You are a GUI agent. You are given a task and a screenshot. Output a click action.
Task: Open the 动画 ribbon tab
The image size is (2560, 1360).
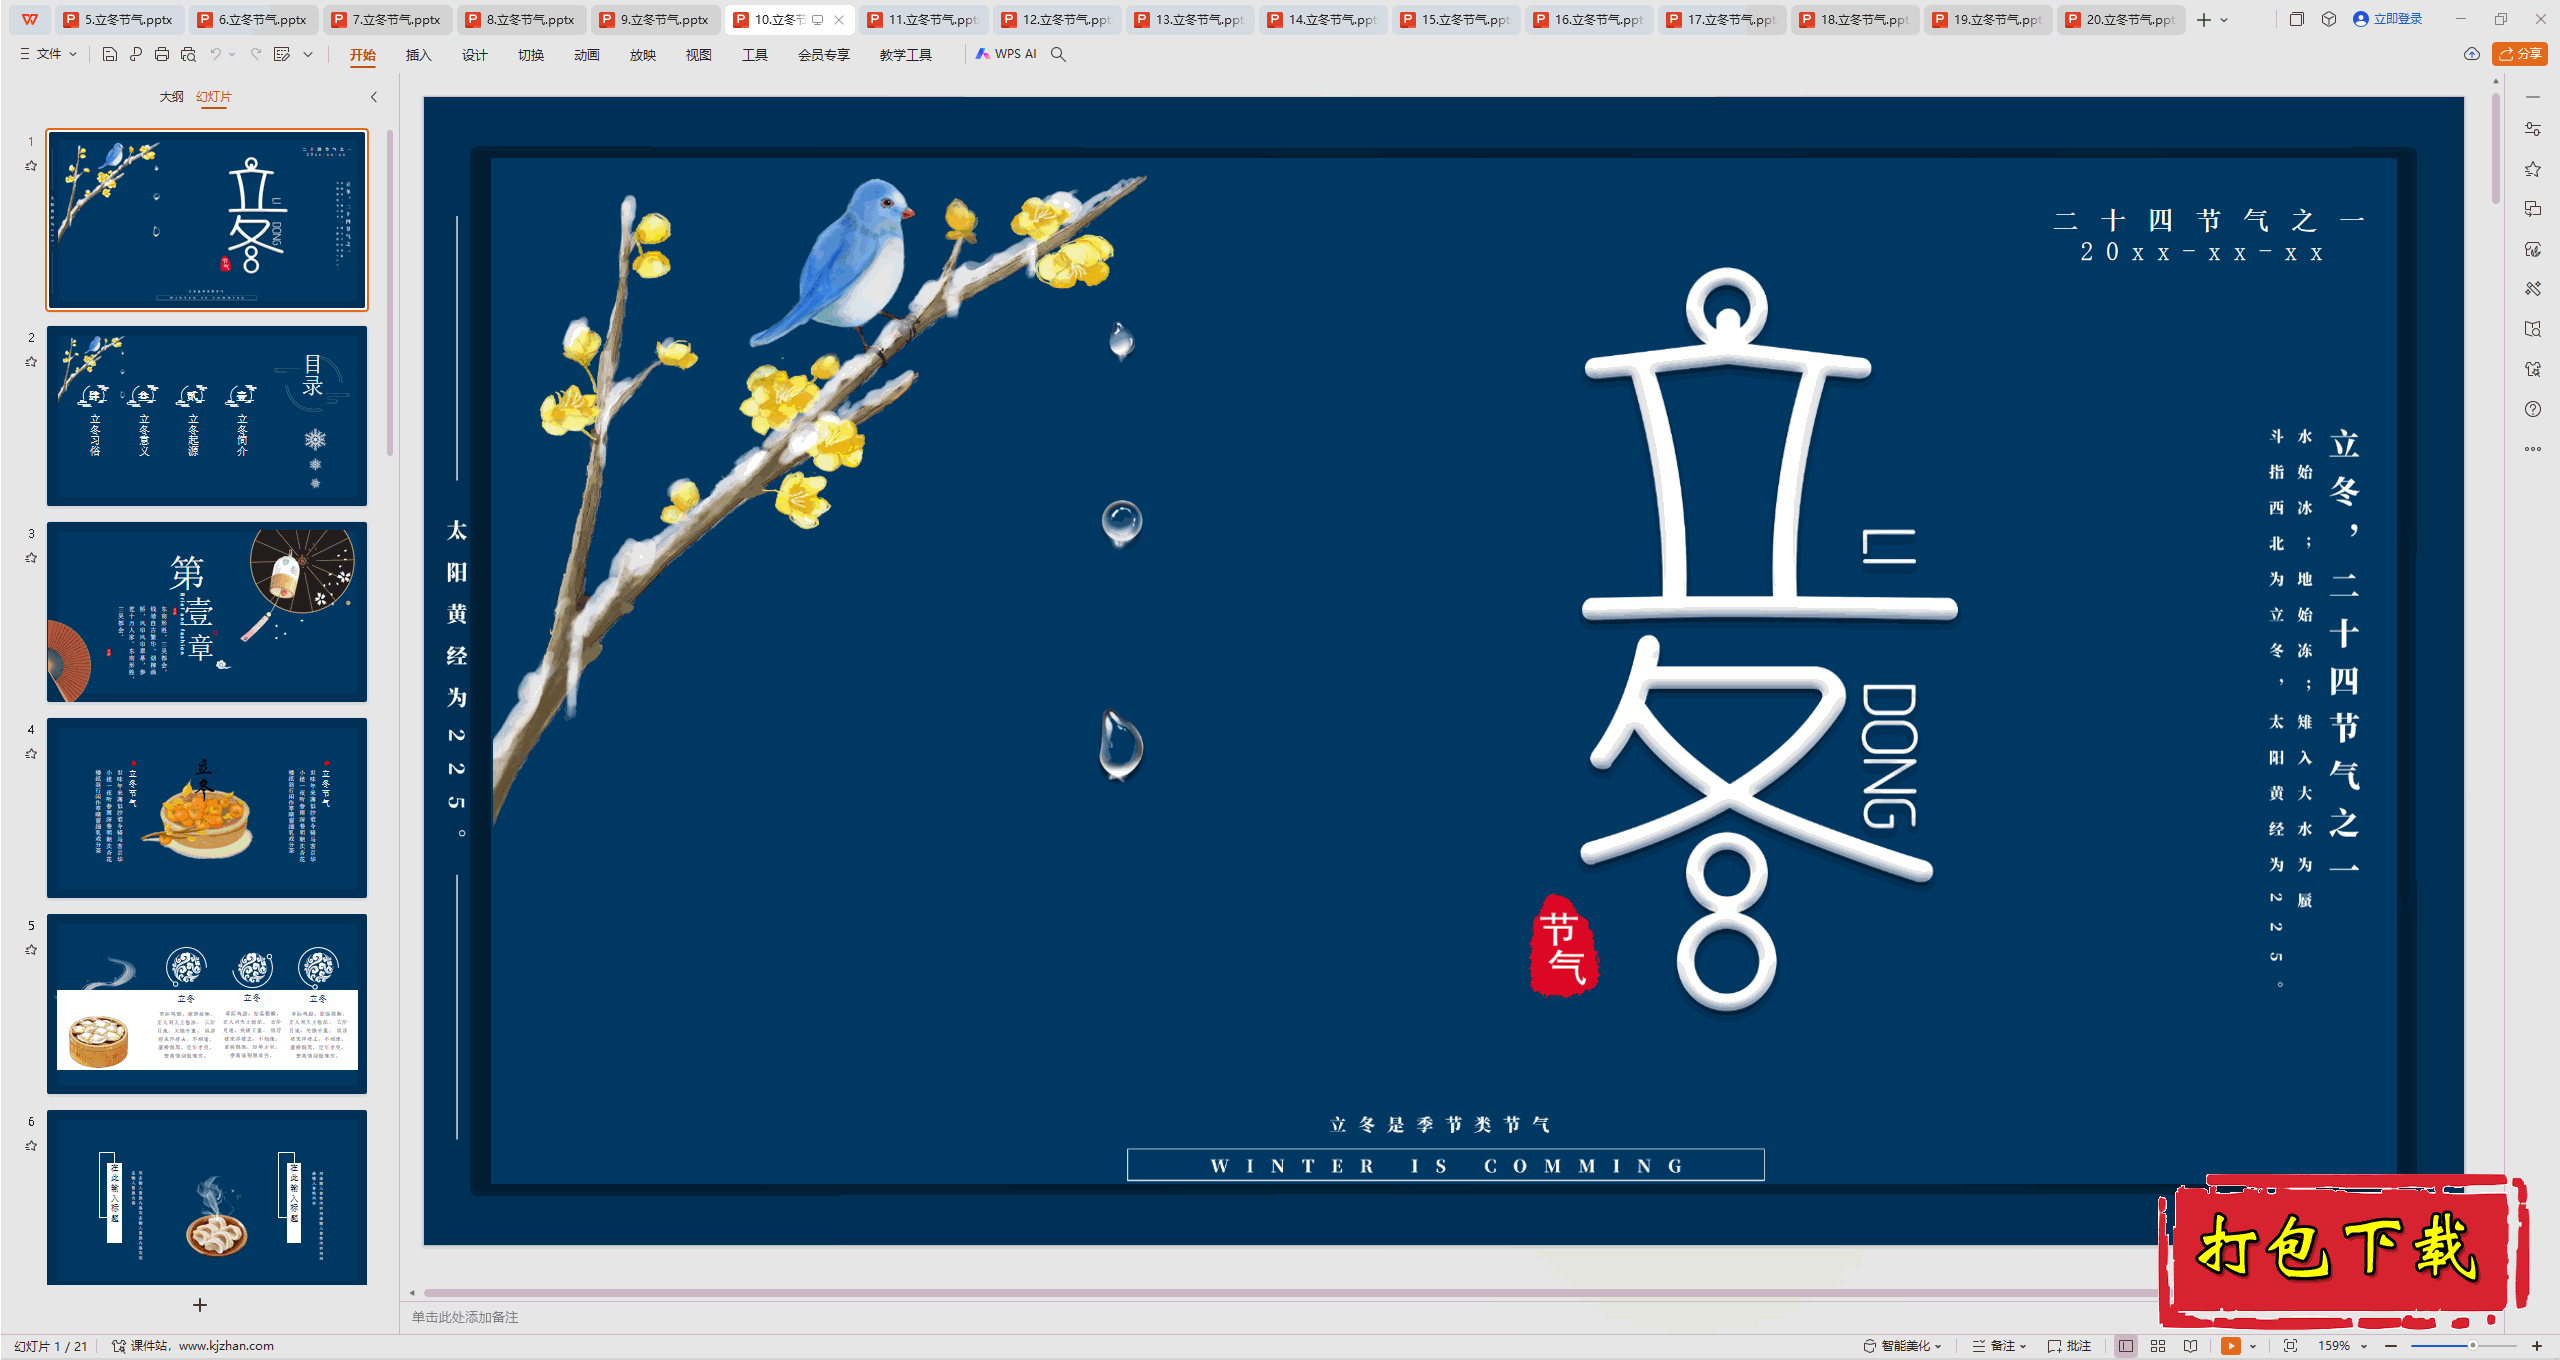click(x=586, y=55)
